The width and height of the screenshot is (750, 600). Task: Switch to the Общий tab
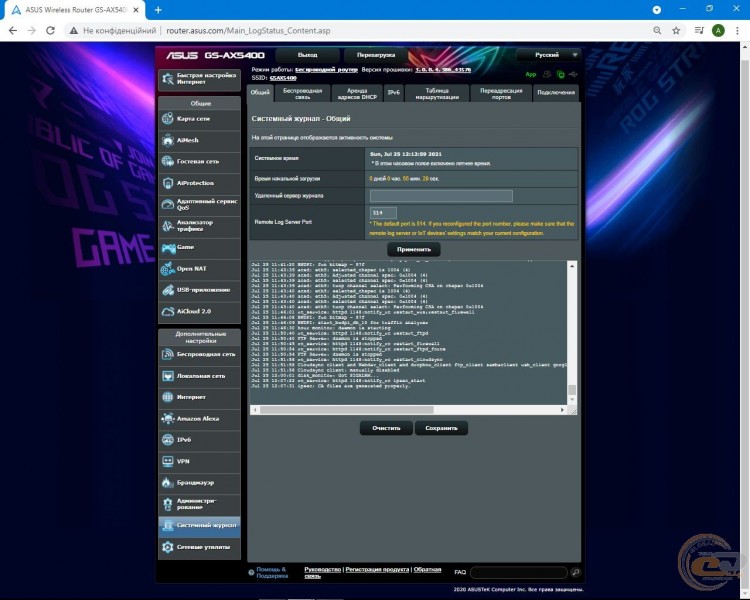(260, 93)
